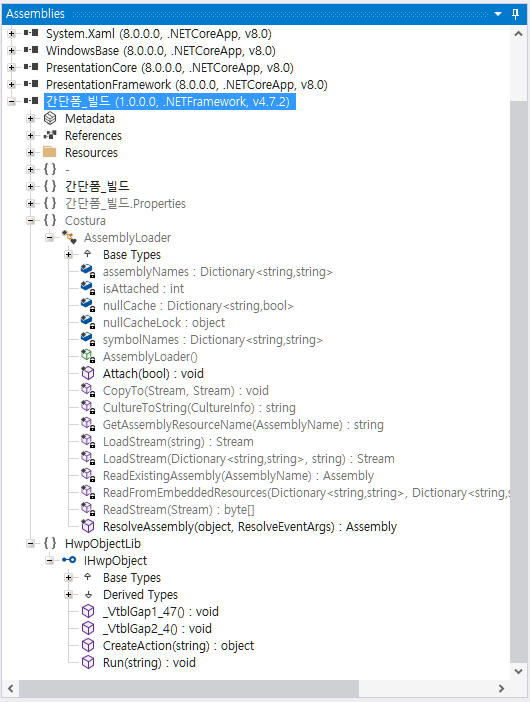Image resolution: width=530 pixels, height=702 pixels.
Task: Expand the Resources folder node
Action: pos(30,153)
